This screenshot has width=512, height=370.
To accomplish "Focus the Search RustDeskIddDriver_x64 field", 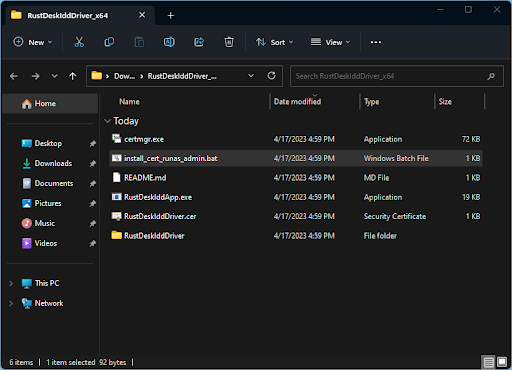I will pos(397,76).
